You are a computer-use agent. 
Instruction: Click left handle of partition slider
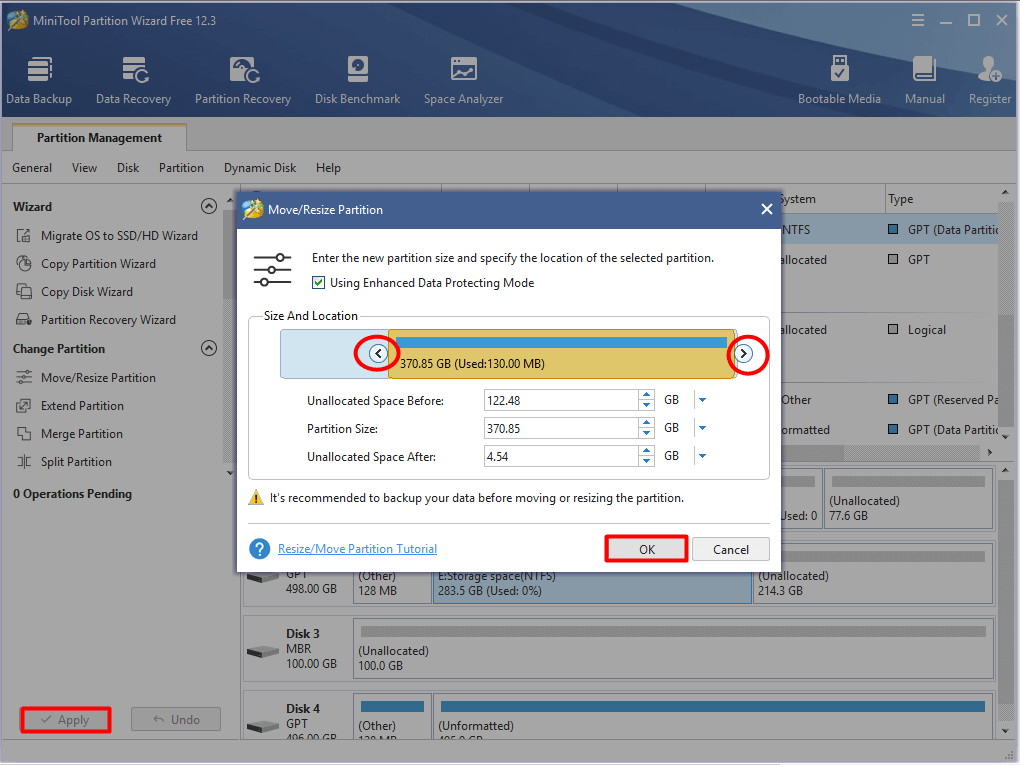pos(378,353)
